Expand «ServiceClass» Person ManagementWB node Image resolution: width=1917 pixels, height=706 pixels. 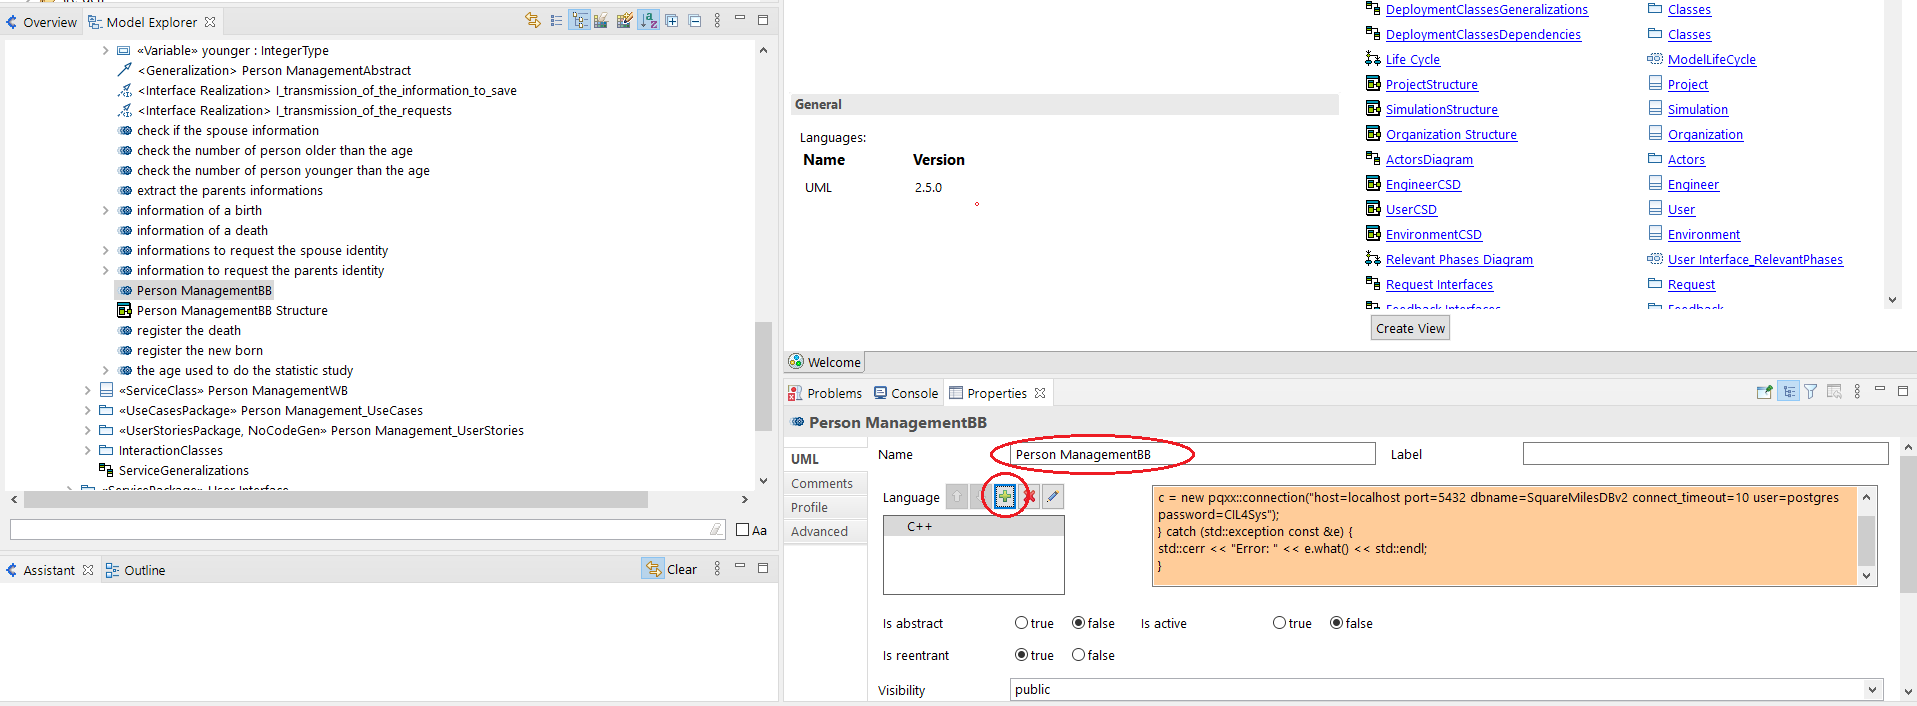(x=87, y=390)
